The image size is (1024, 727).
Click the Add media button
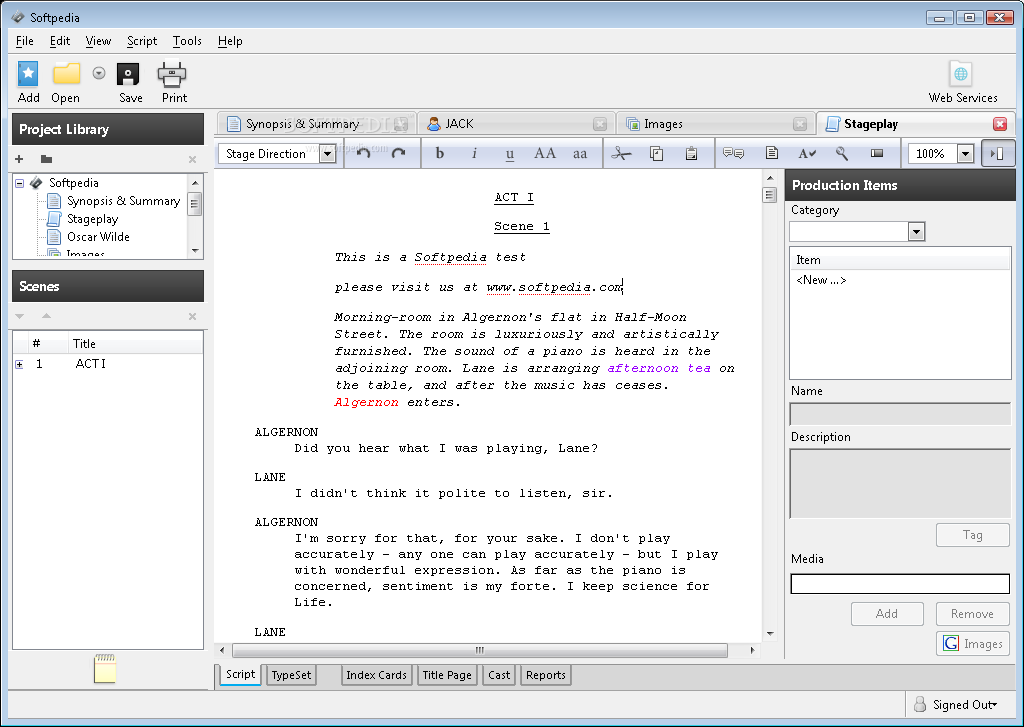887,613
